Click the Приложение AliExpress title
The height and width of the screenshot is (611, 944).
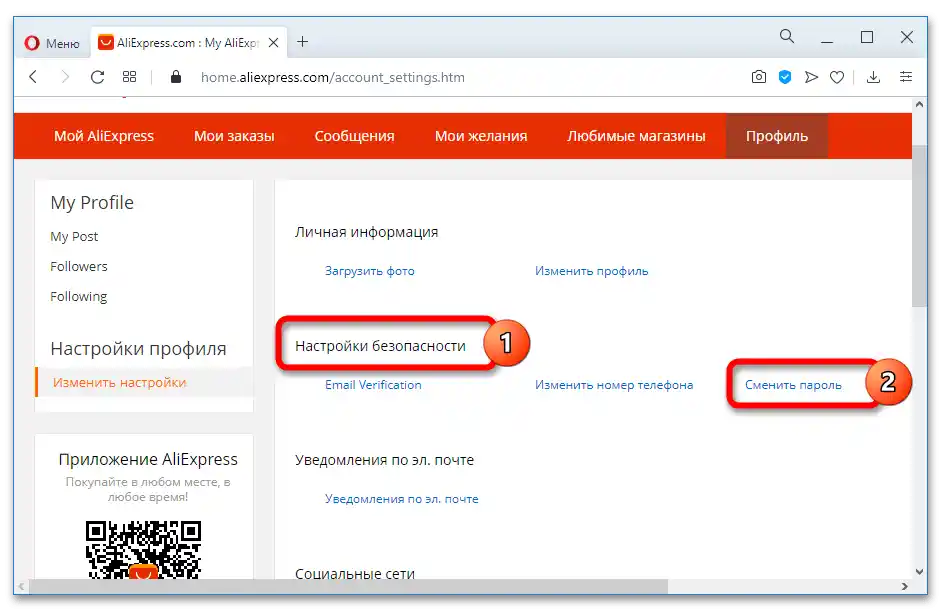click(x=148, y=459)
